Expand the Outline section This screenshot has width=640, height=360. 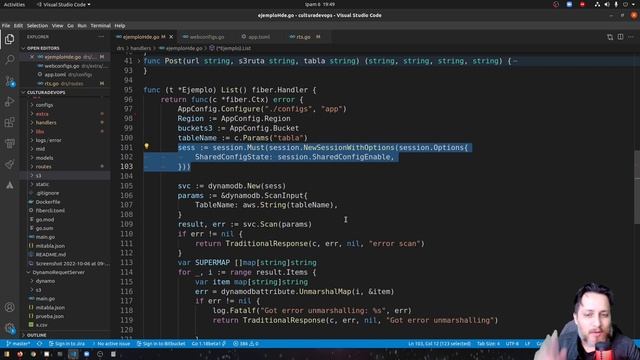pyautogui.click(x=37, y=335)
